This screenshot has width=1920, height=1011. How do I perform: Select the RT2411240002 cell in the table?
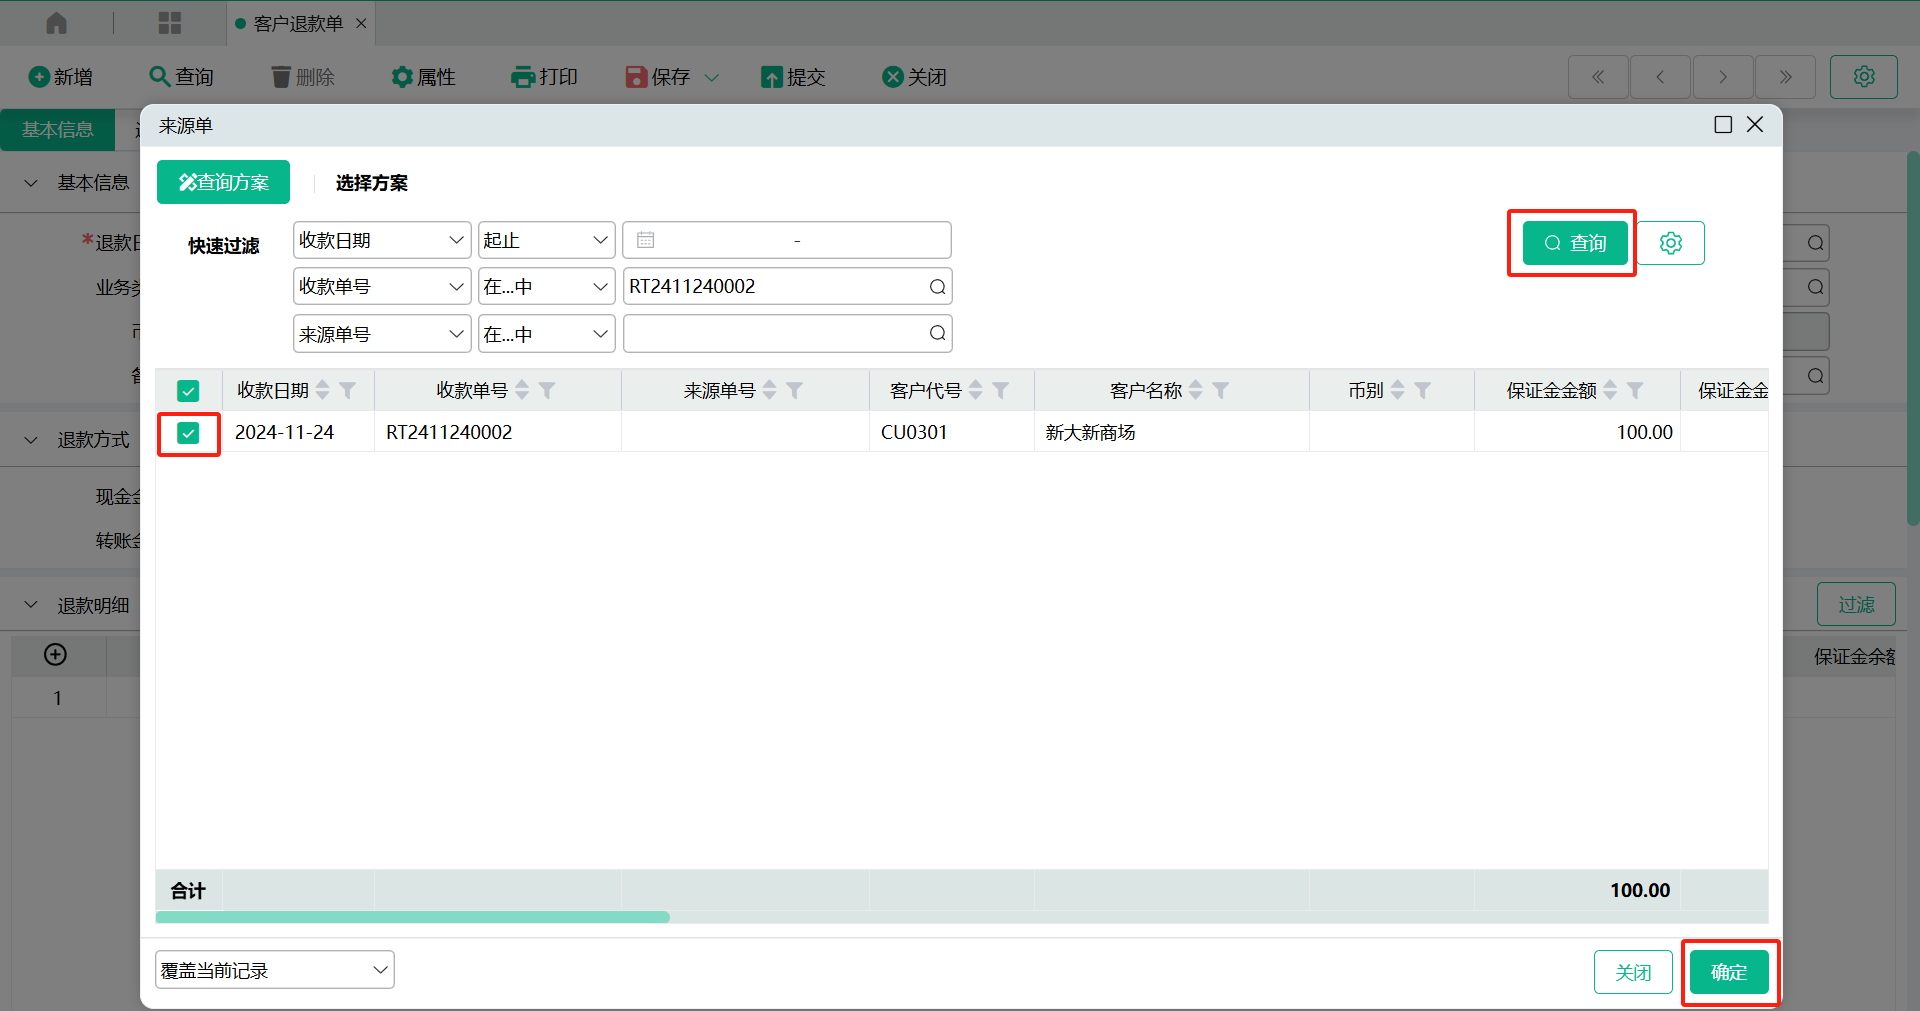tap(498, 432)
